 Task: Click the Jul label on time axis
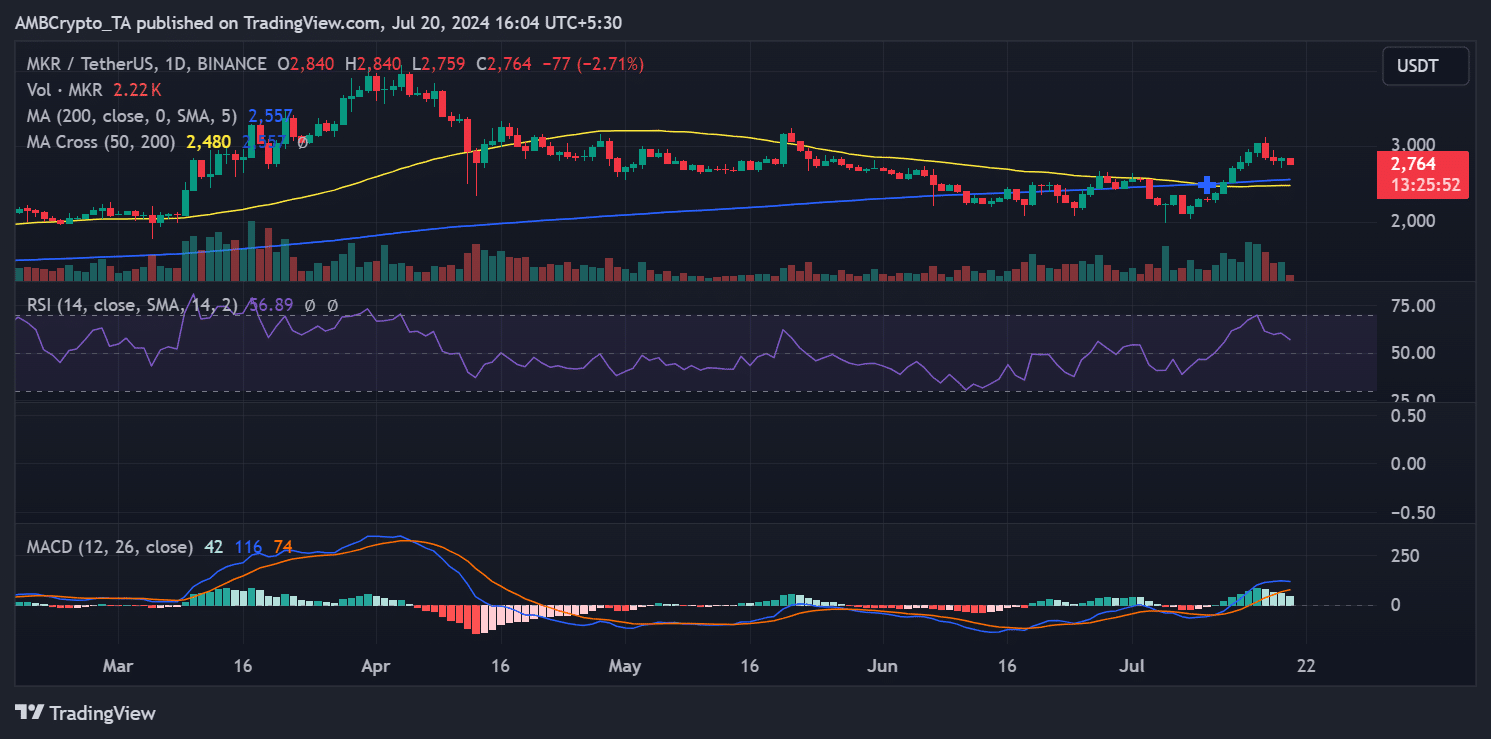(x=1133, y=665)
